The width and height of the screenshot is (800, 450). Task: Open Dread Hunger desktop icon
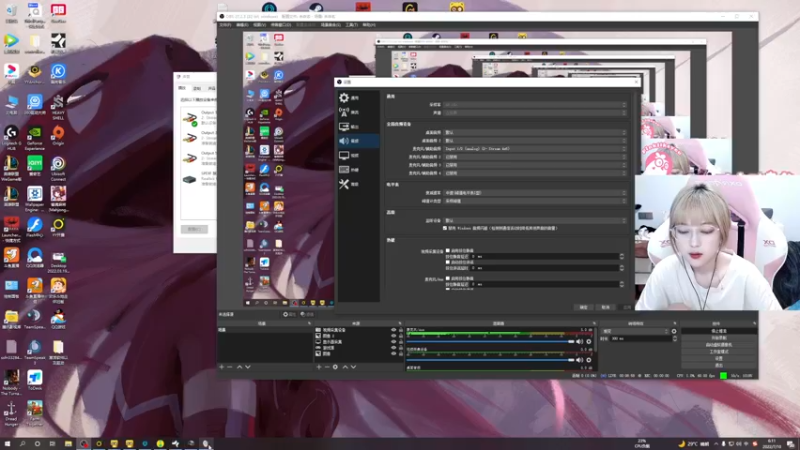pyautogui.click(x=11, y=414)
